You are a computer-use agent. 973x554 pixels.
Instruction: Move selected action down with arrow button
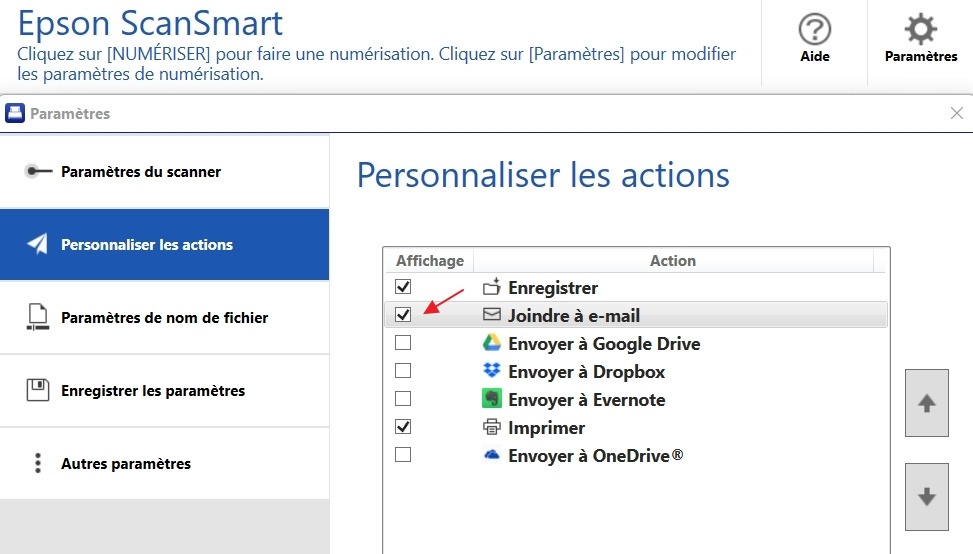[x=926, y=497]
